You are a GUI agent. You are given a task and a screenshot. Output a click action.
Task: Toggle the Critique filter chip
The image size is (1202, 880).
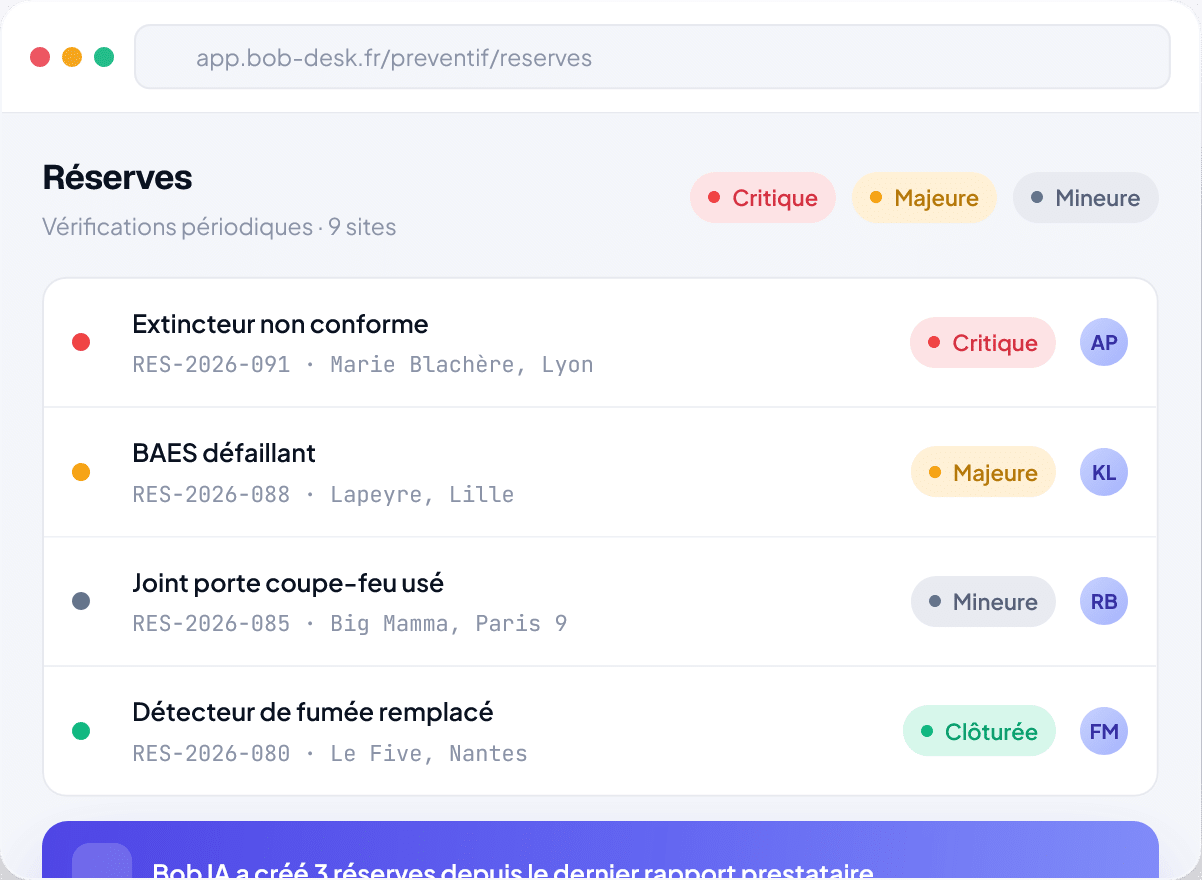763,198
